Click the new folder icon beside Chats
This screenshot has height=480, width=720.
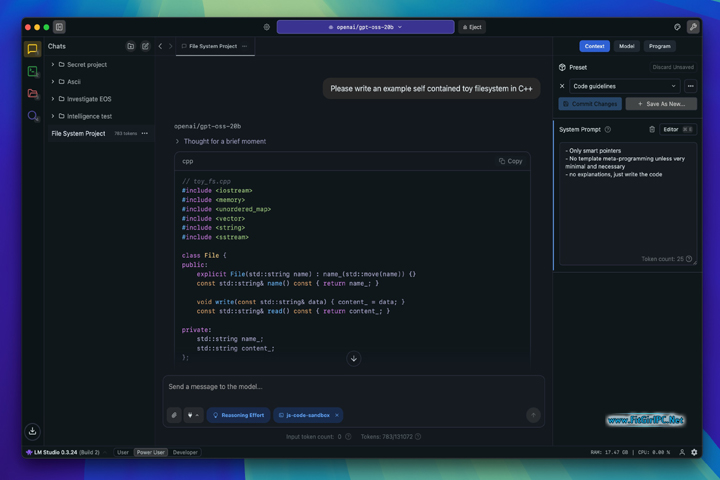(131, 46)
